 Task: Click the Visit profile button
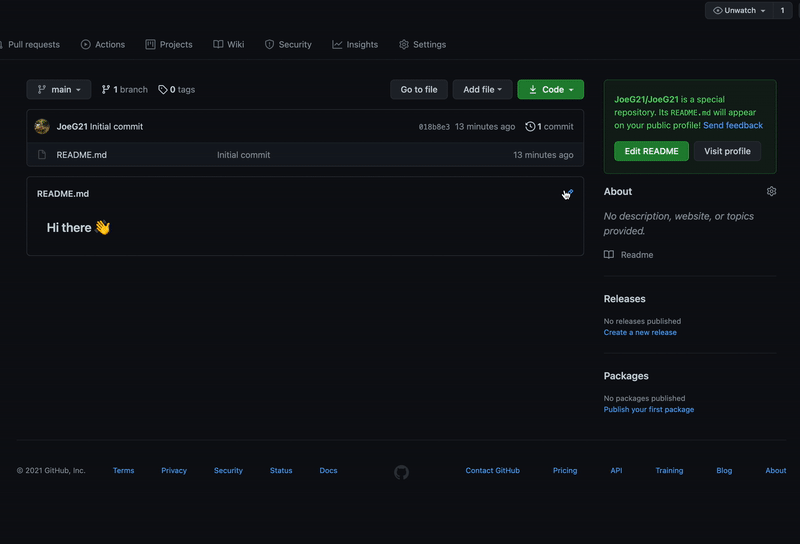point(727,151)
